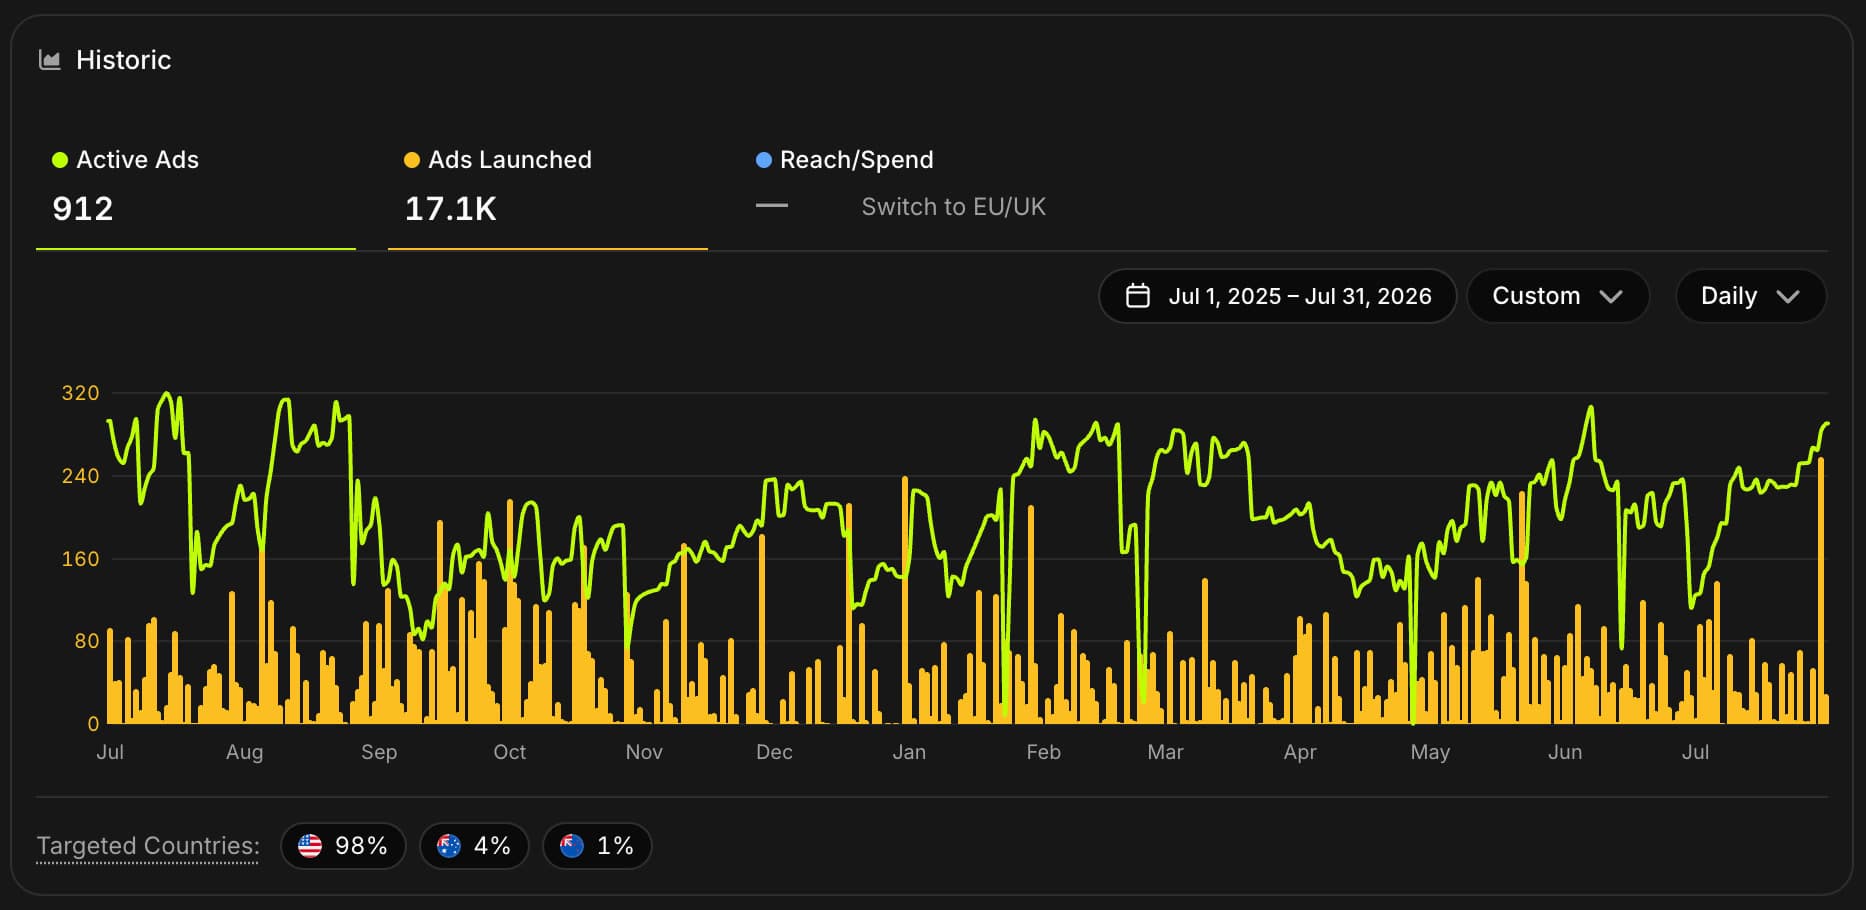Click chevron next to Daily
The image size is (1866, 910).
pos(1788,297)
